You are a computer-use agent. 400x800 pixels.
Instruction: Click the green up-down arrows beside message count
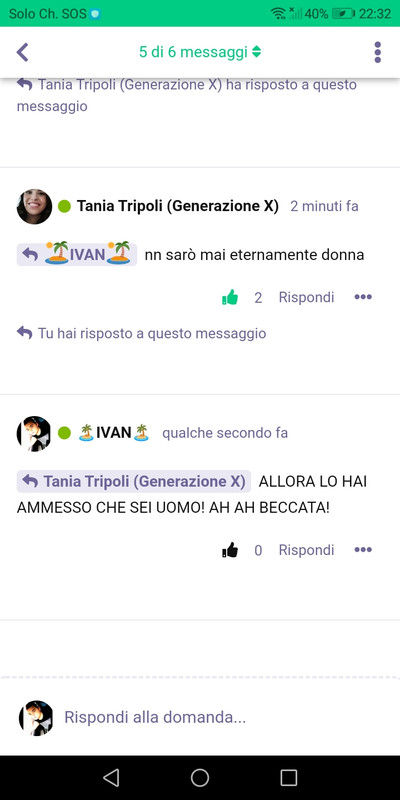[257, 52]
